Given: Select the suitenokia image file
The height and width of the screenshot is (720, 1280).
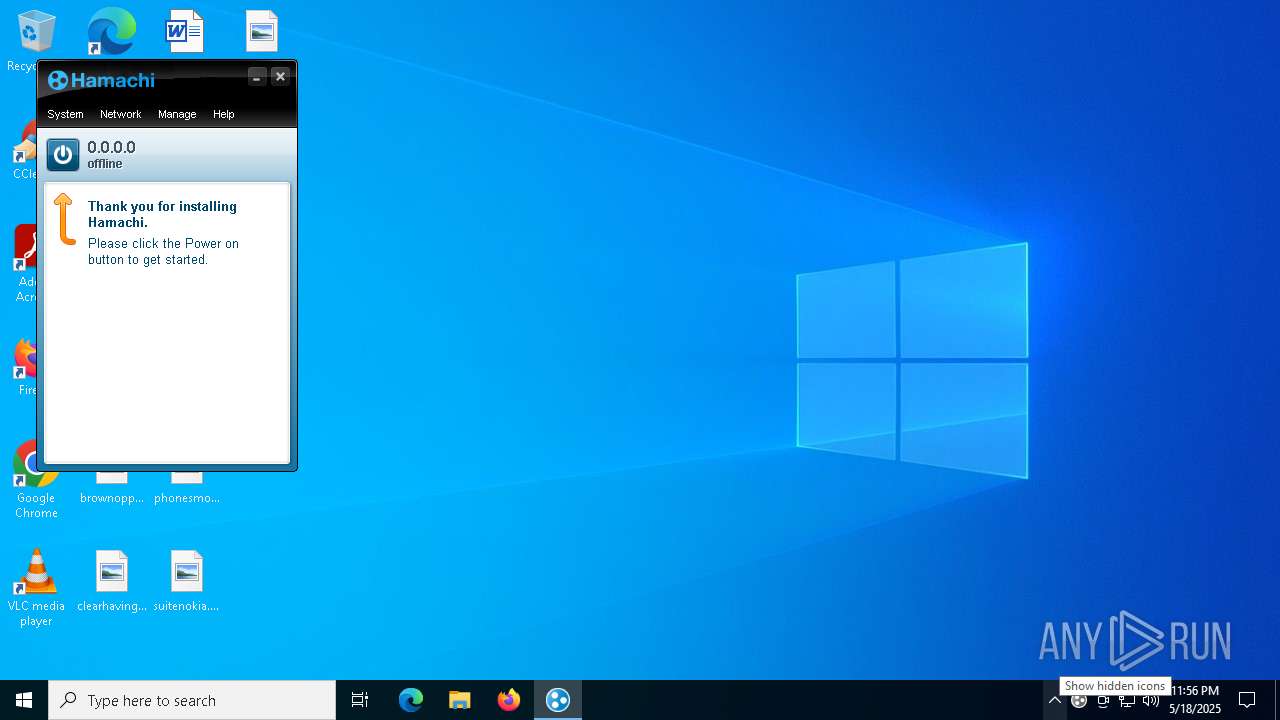Looking at the screenshot, I should point(186,581).
